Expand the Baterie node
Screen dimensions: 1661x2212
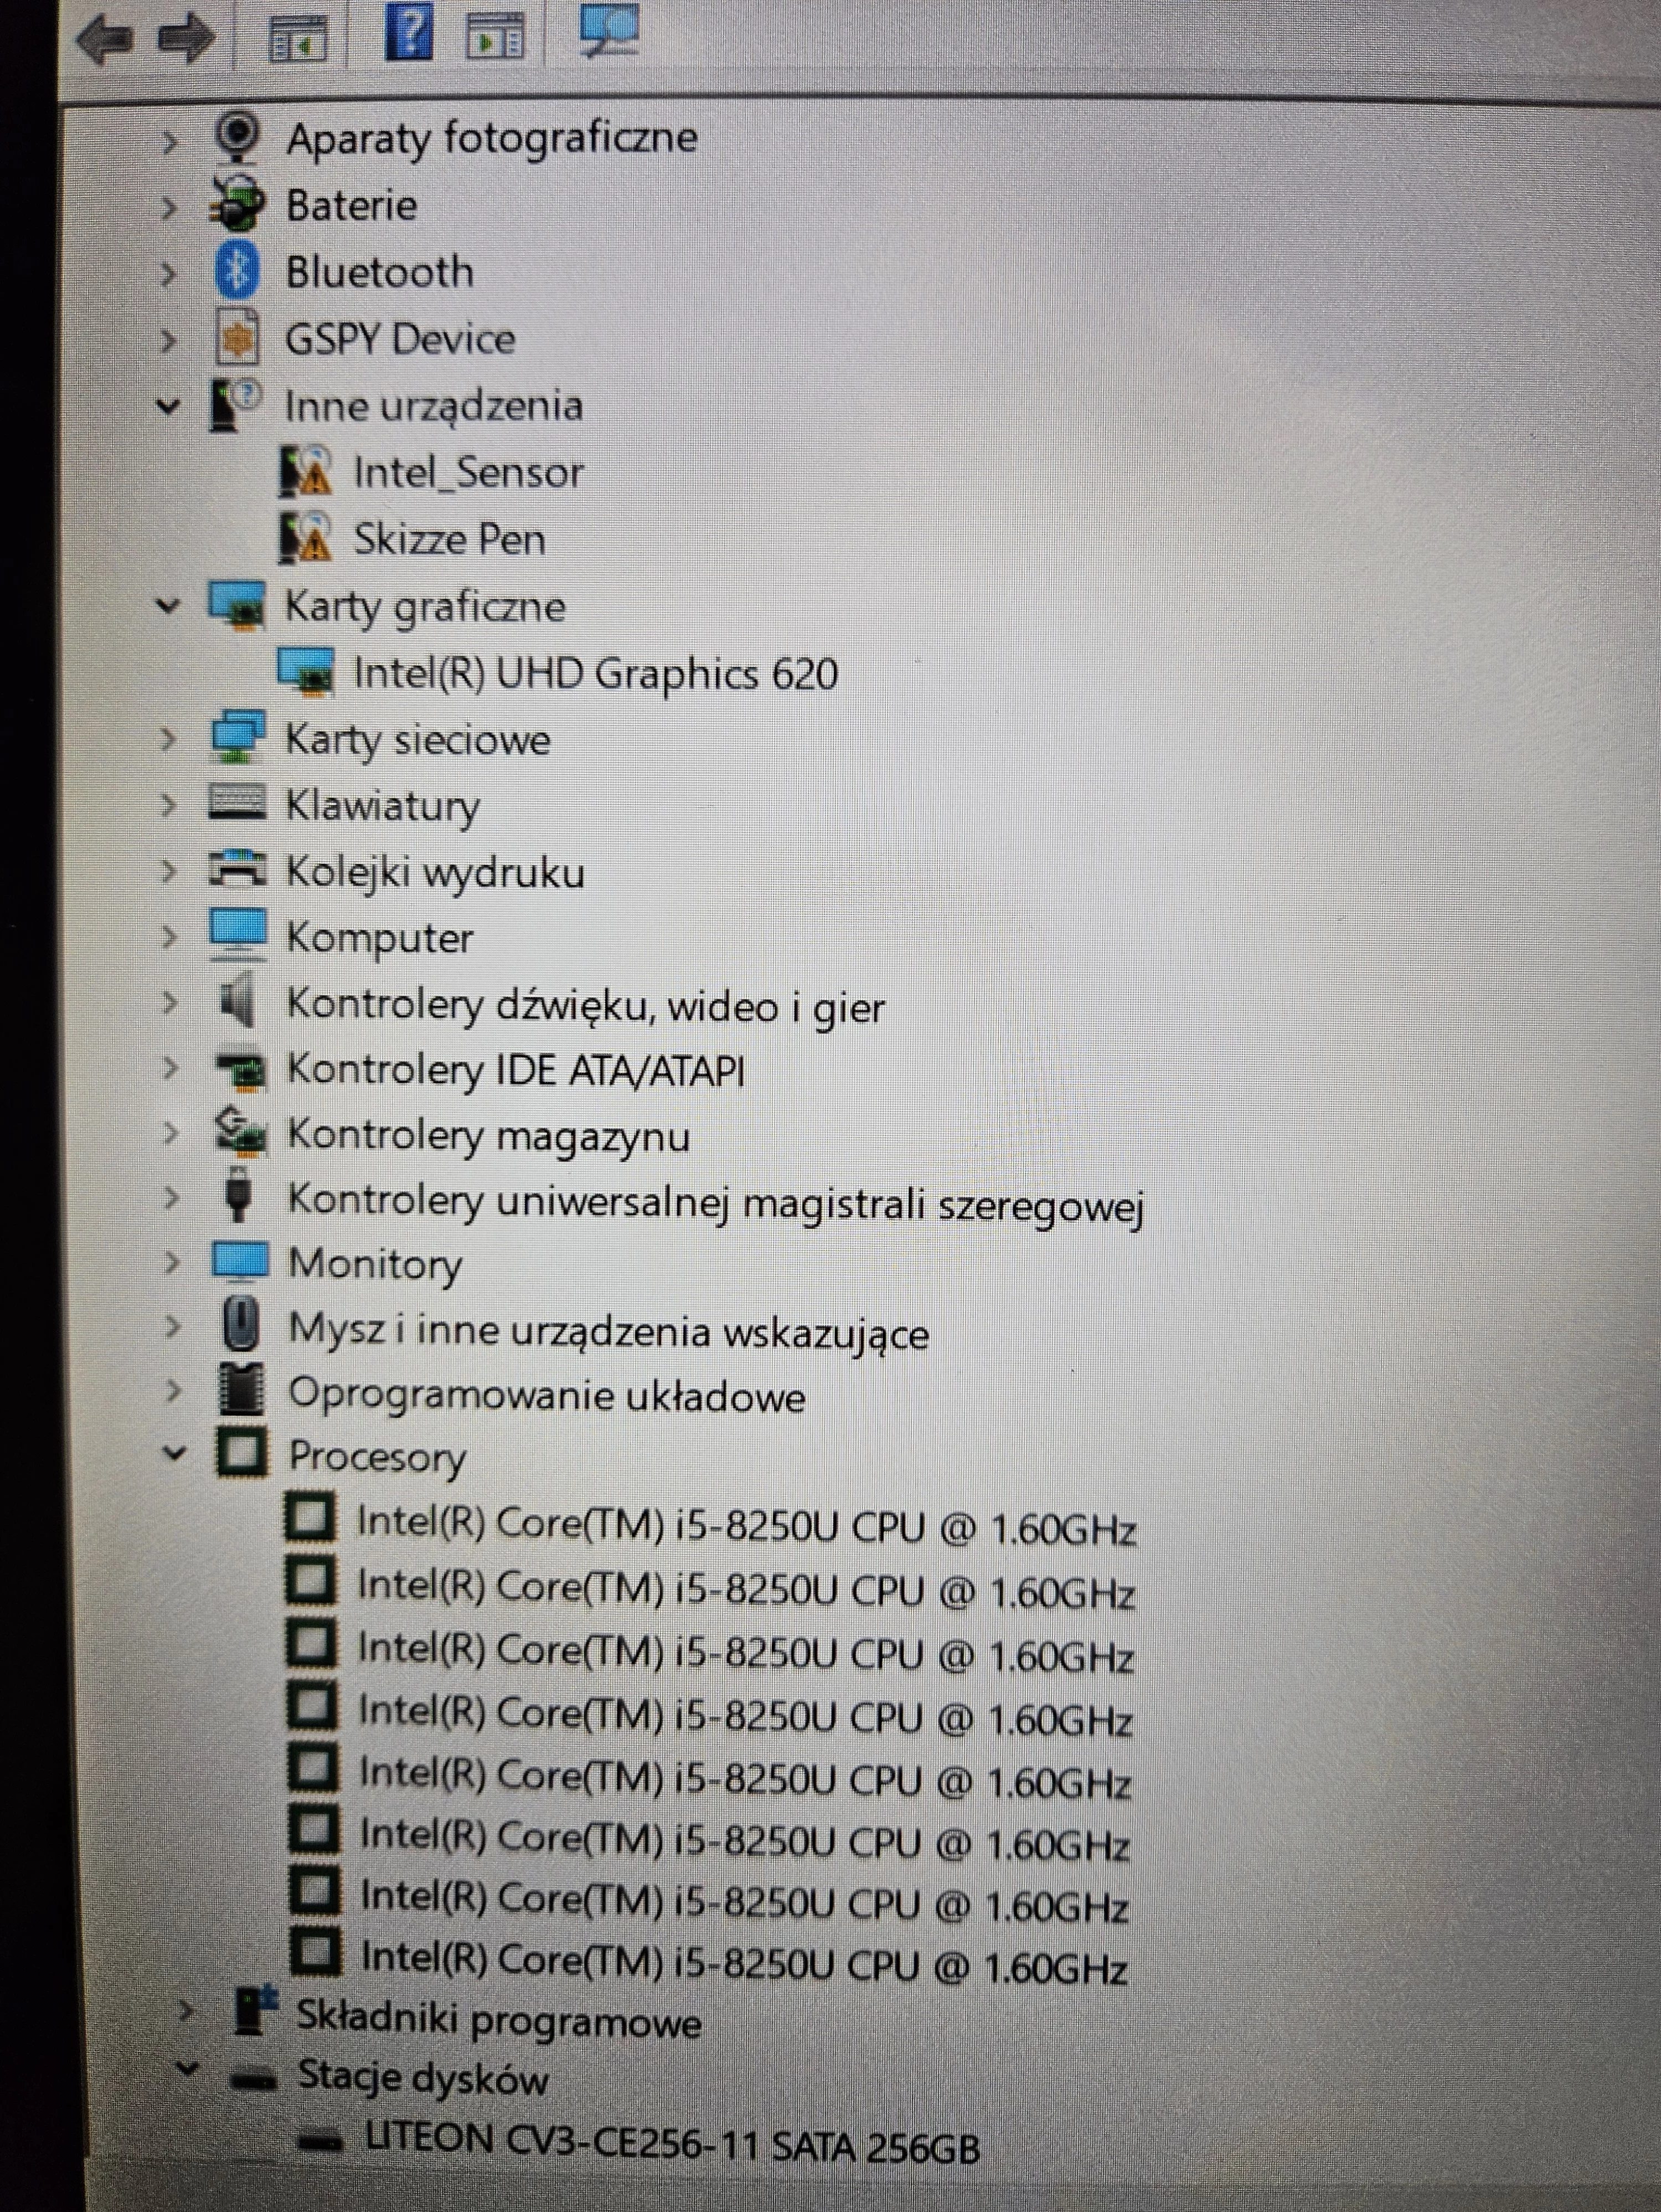click(x=169, y=208)
